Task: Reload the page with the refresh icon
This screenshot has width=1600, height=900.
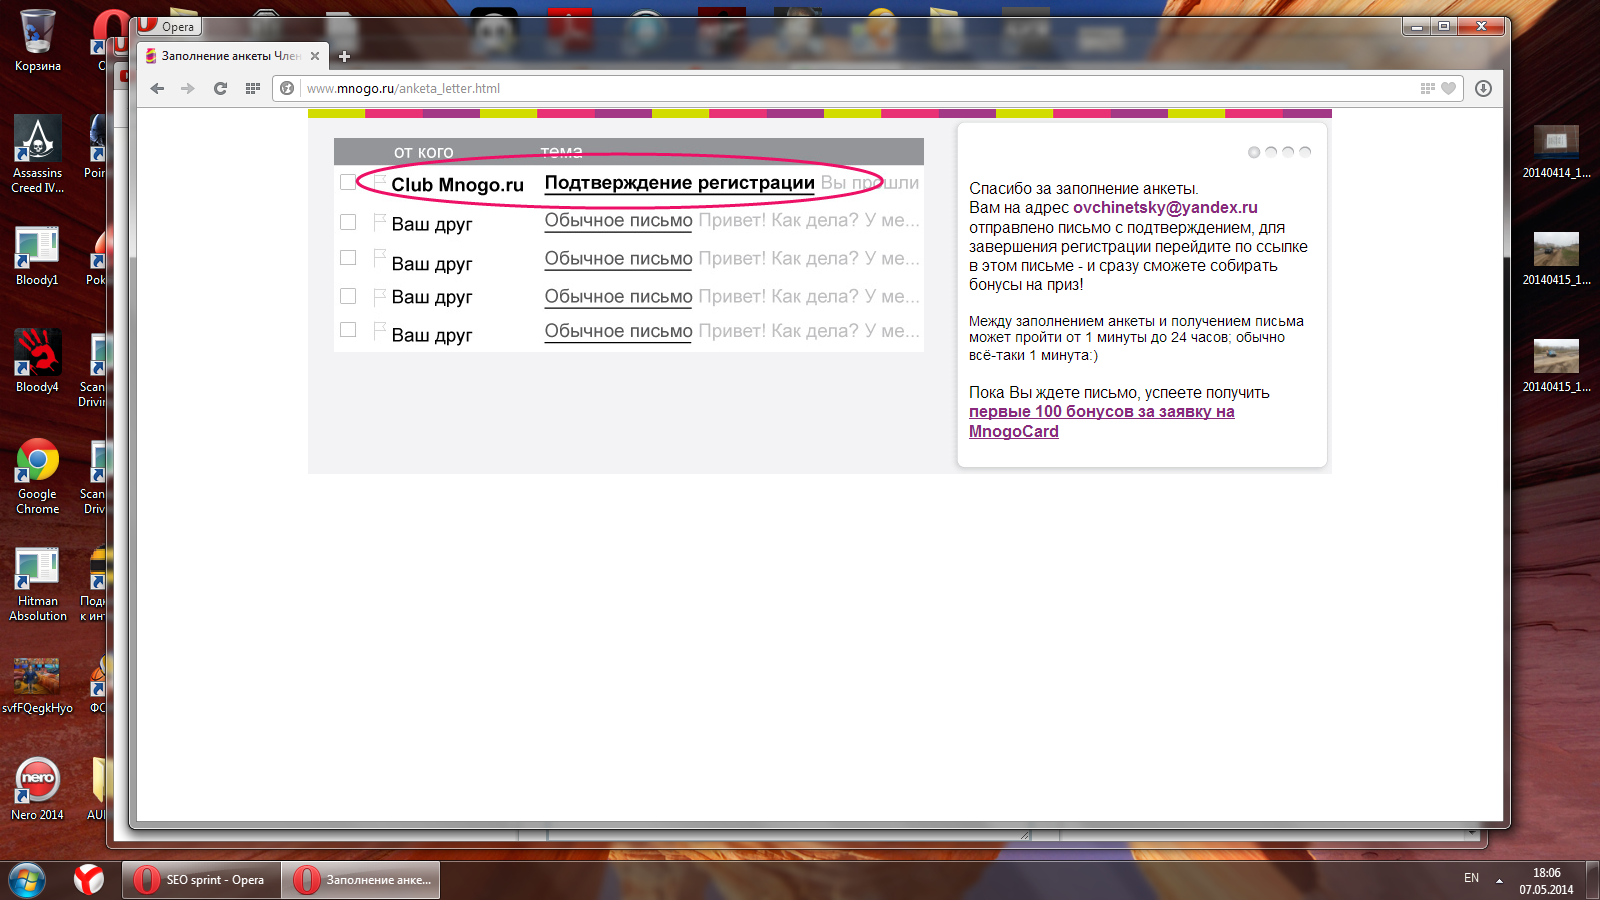Action: (x=220, y=88)
